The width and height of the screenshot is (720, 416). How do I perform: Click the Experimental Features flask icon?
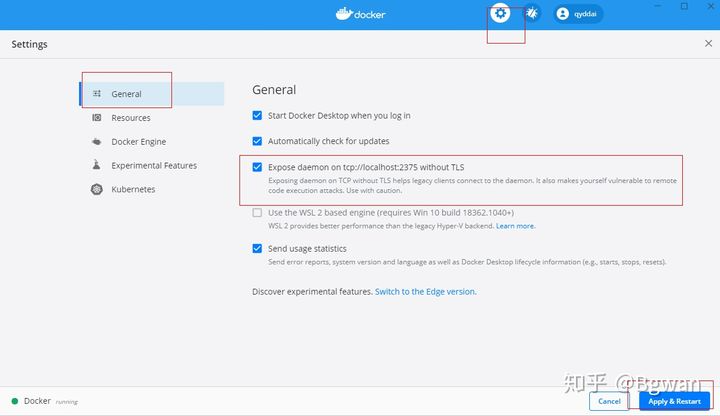(96, 165)
